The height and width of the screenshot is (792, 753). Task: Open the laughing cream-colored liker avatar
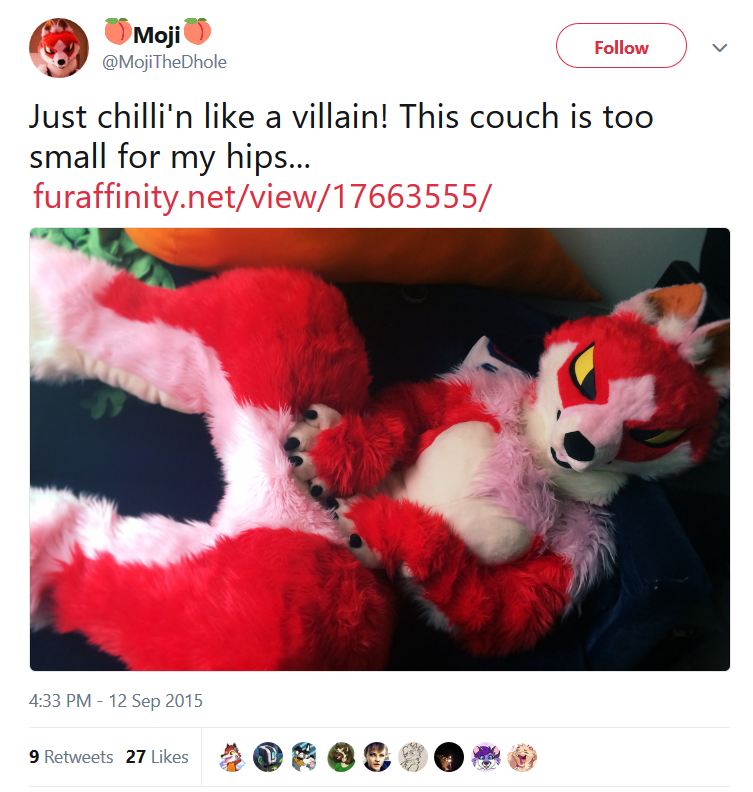pos(522,757)
